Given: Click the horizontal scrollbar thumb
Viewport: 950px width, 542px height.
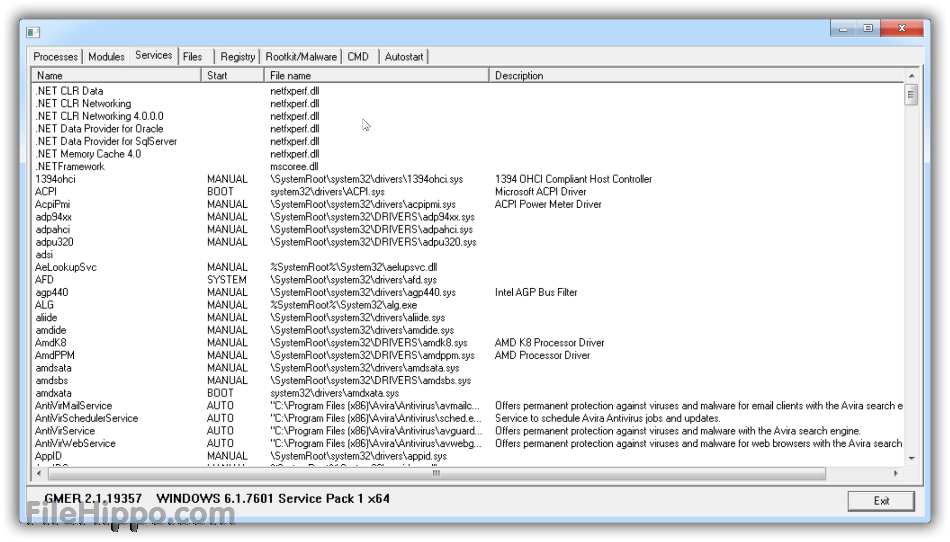Looking at the screenshot, I should click(x=436, y=473).
